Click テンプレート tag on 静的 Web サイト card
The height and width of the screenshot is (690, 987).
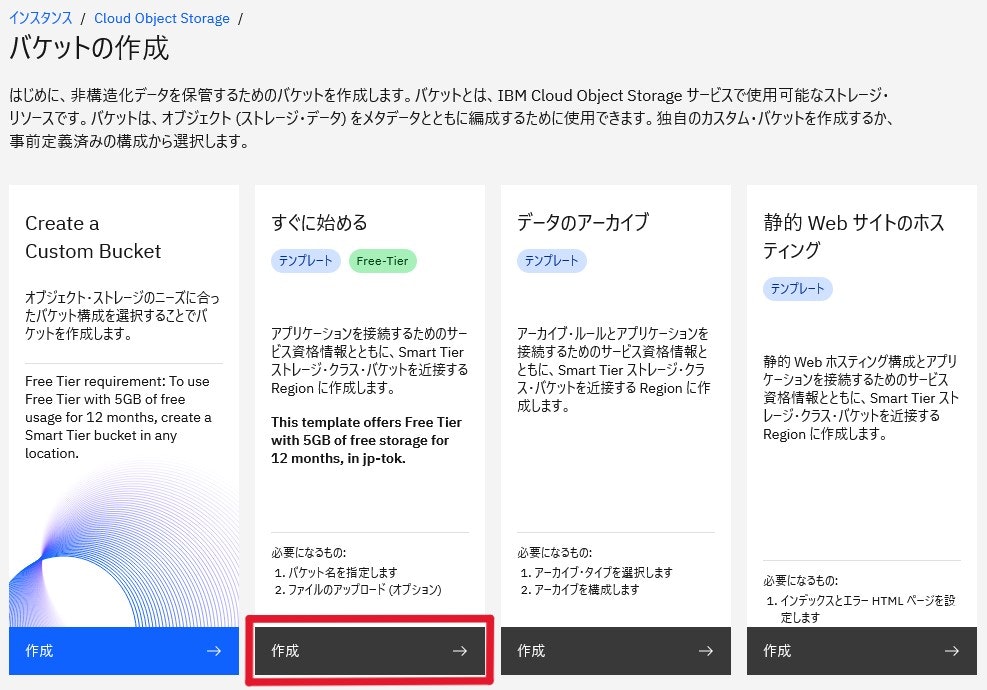tap(798, 288)
